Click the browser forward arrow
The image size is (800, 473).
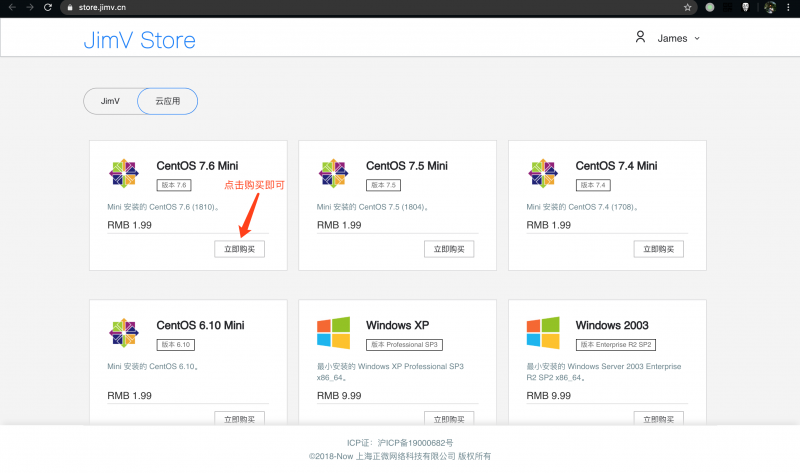point(30,7)
